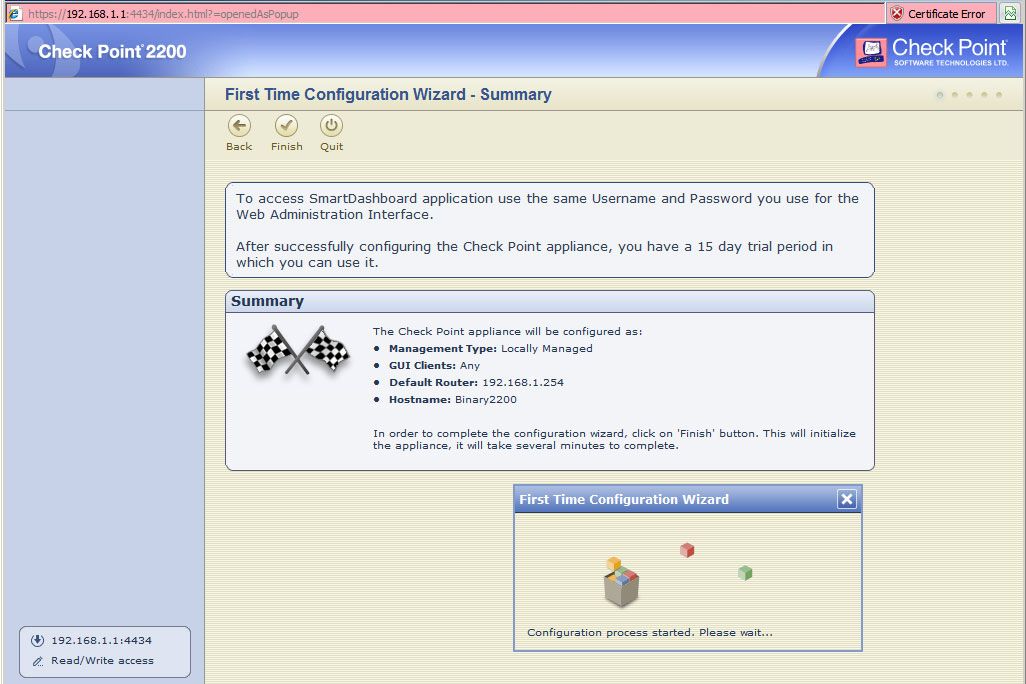This screenshot has width=1026, height=684.
Task: Click the wizard step progress dots
Action: [969, 95]
